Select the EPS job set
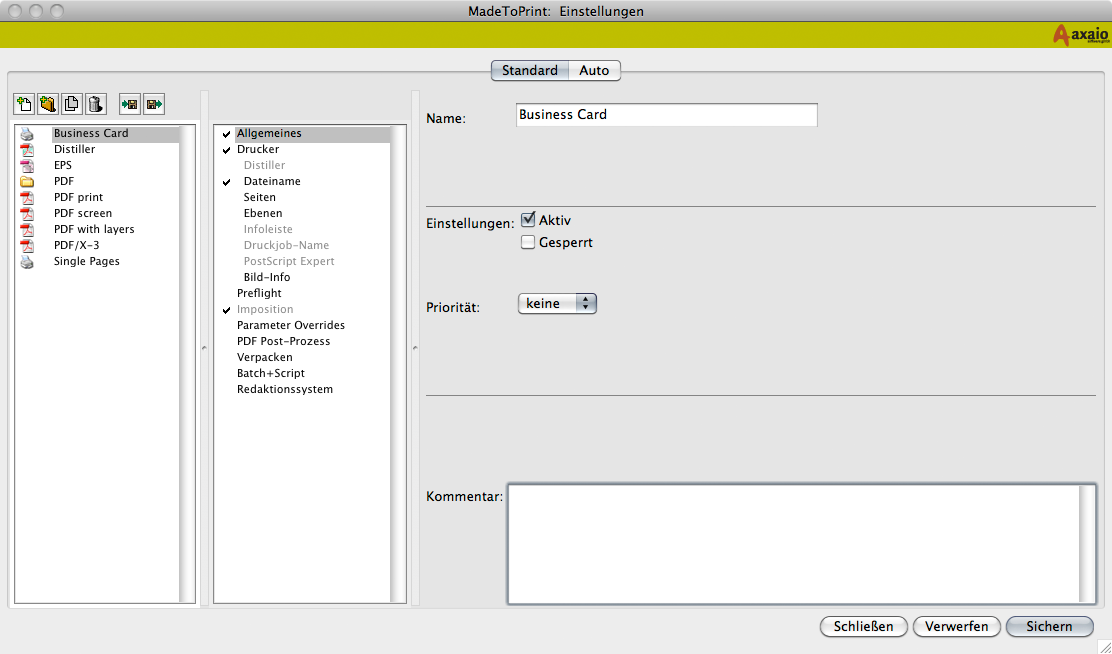 pos(63,165)
